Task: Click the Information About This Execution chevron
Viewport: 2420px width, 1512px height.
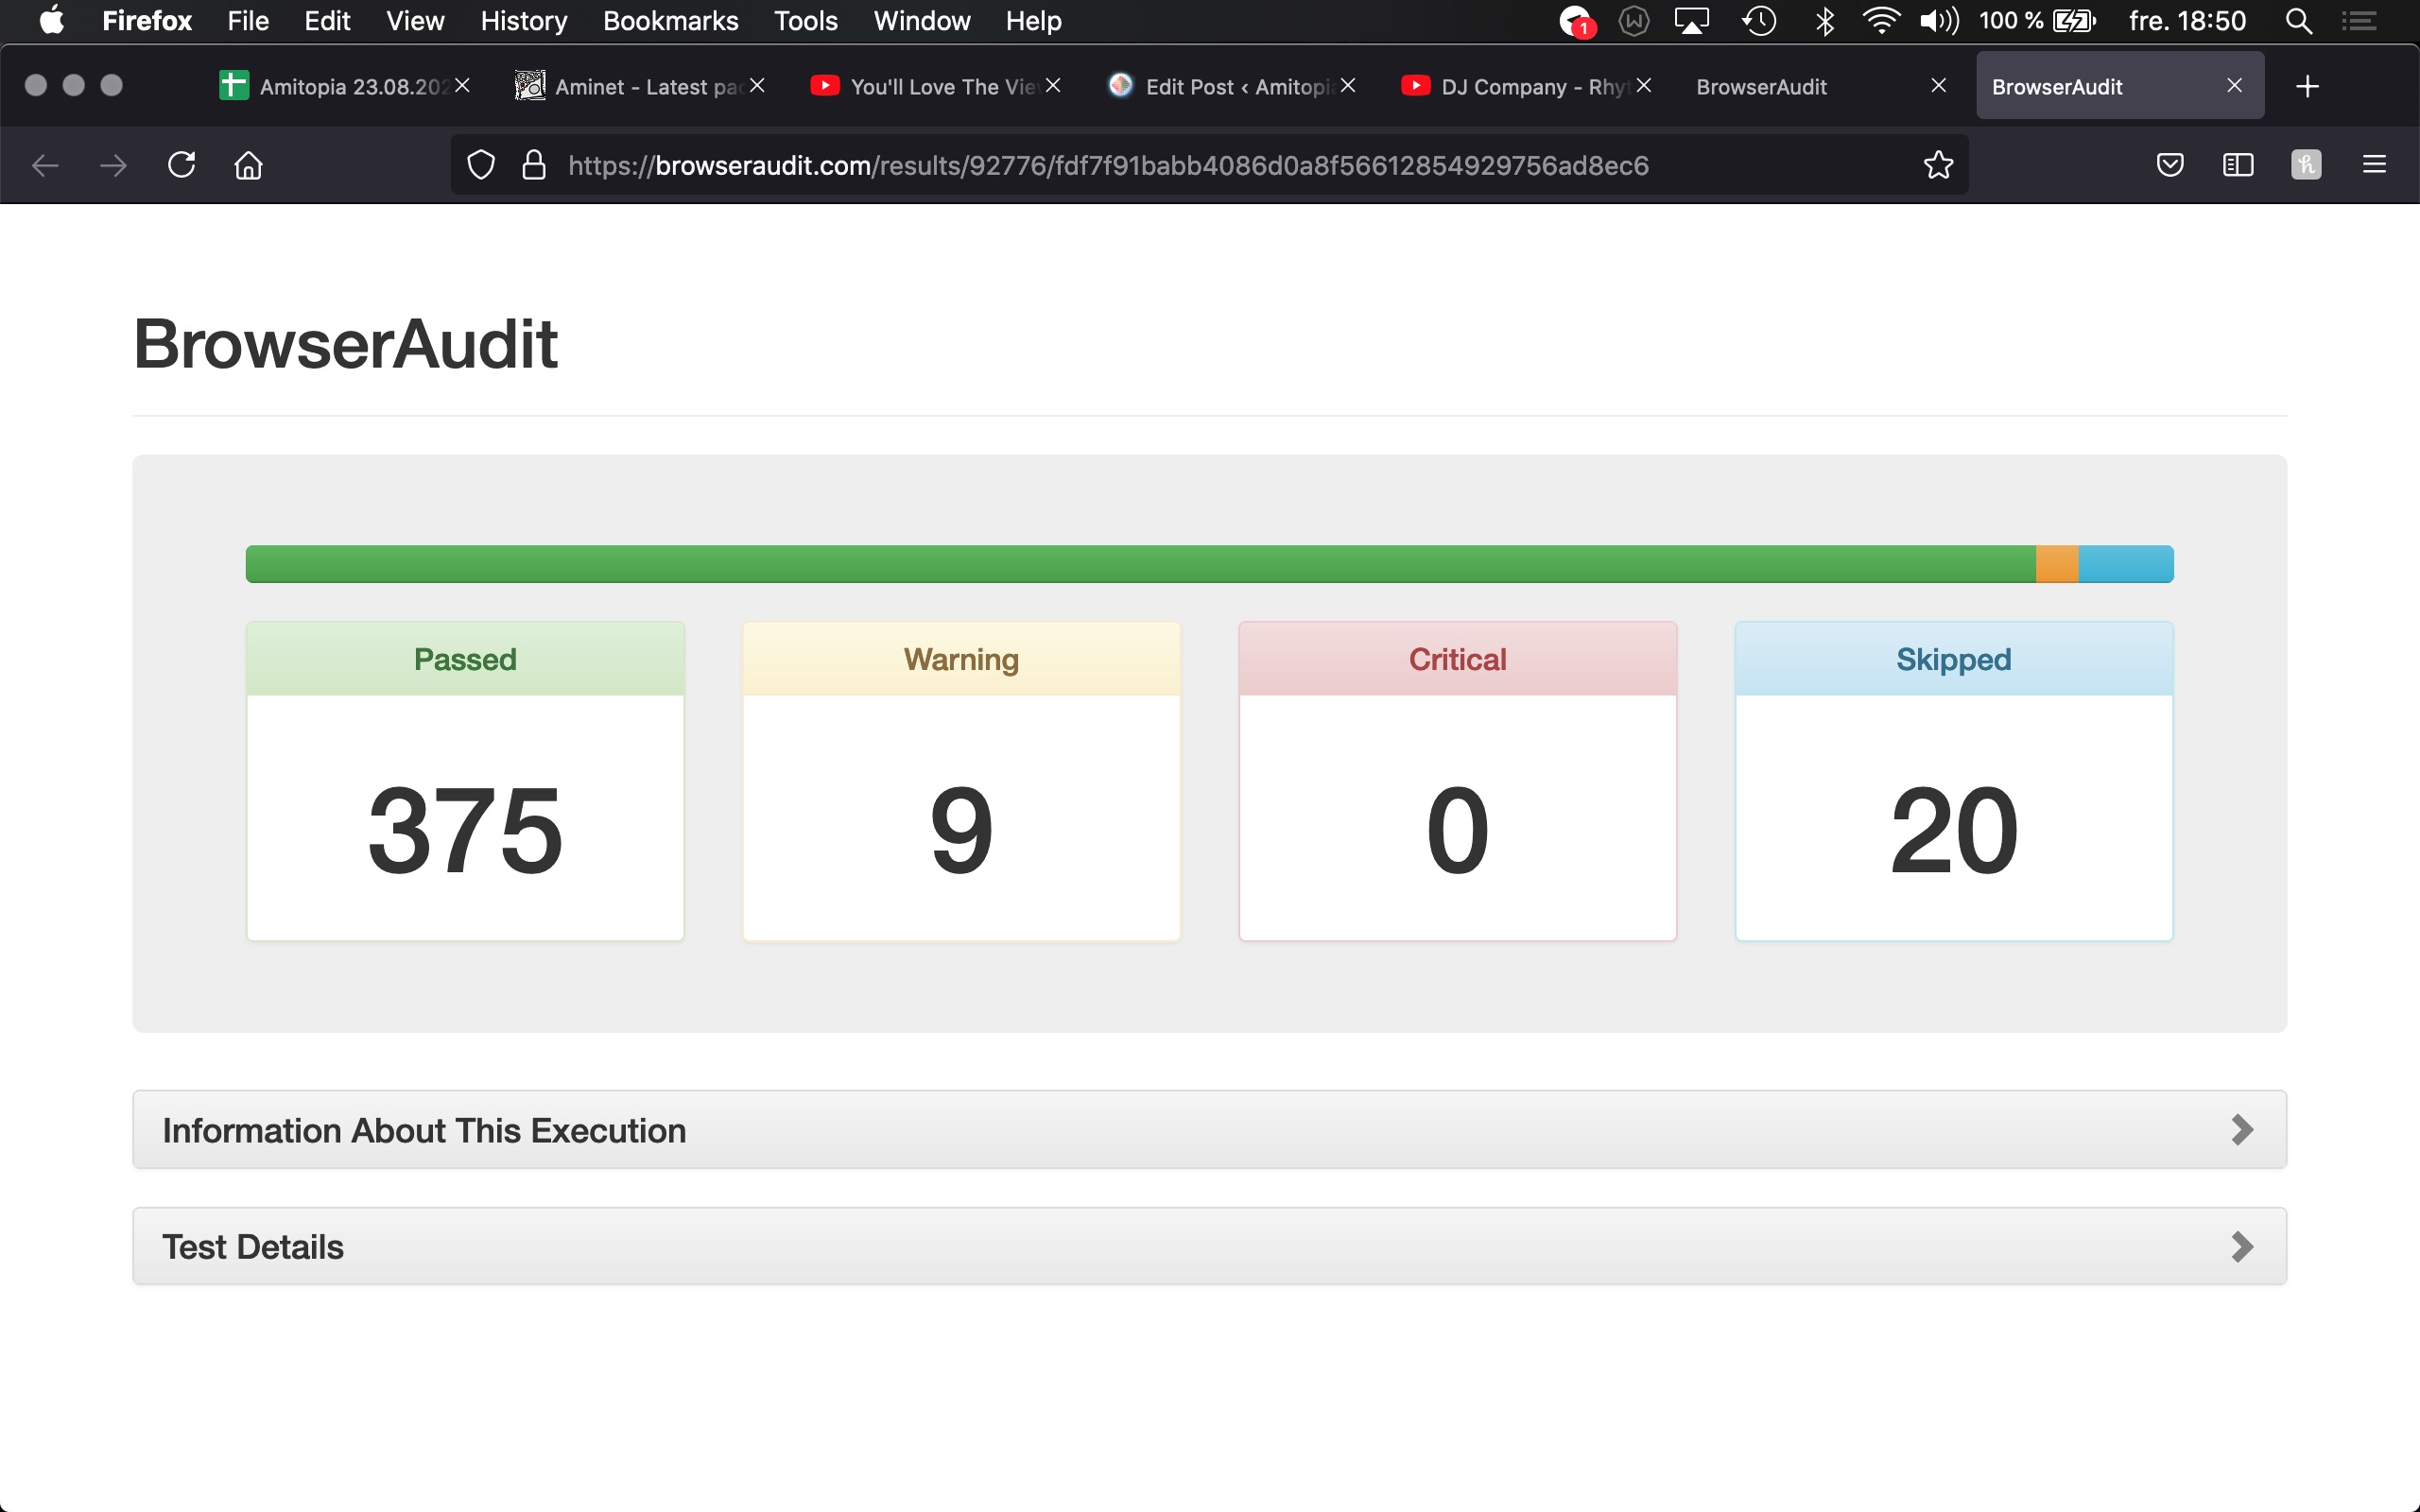Action: pos(2242,1130)
